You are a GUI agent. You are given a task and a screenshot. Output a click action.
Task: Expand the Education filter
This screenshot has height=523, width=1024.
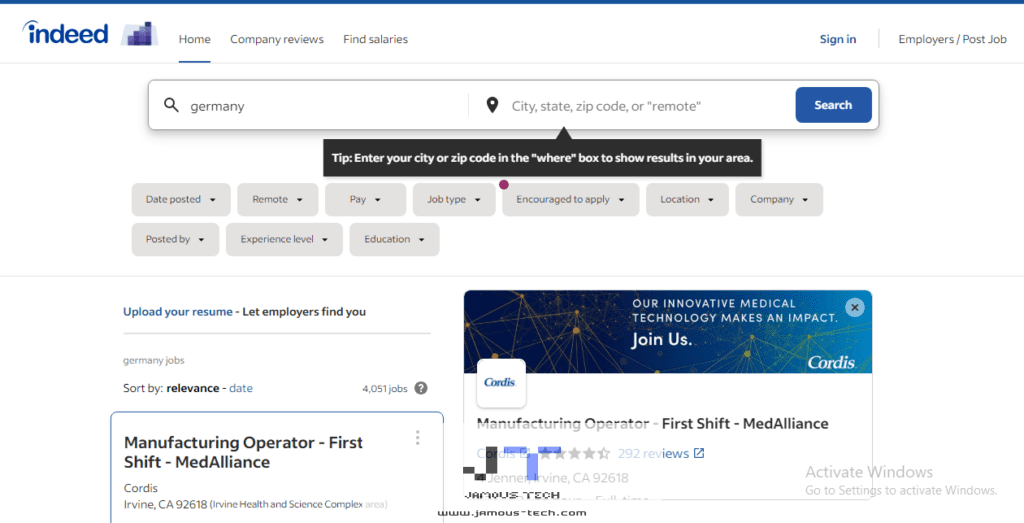click(x=394, y=240)
